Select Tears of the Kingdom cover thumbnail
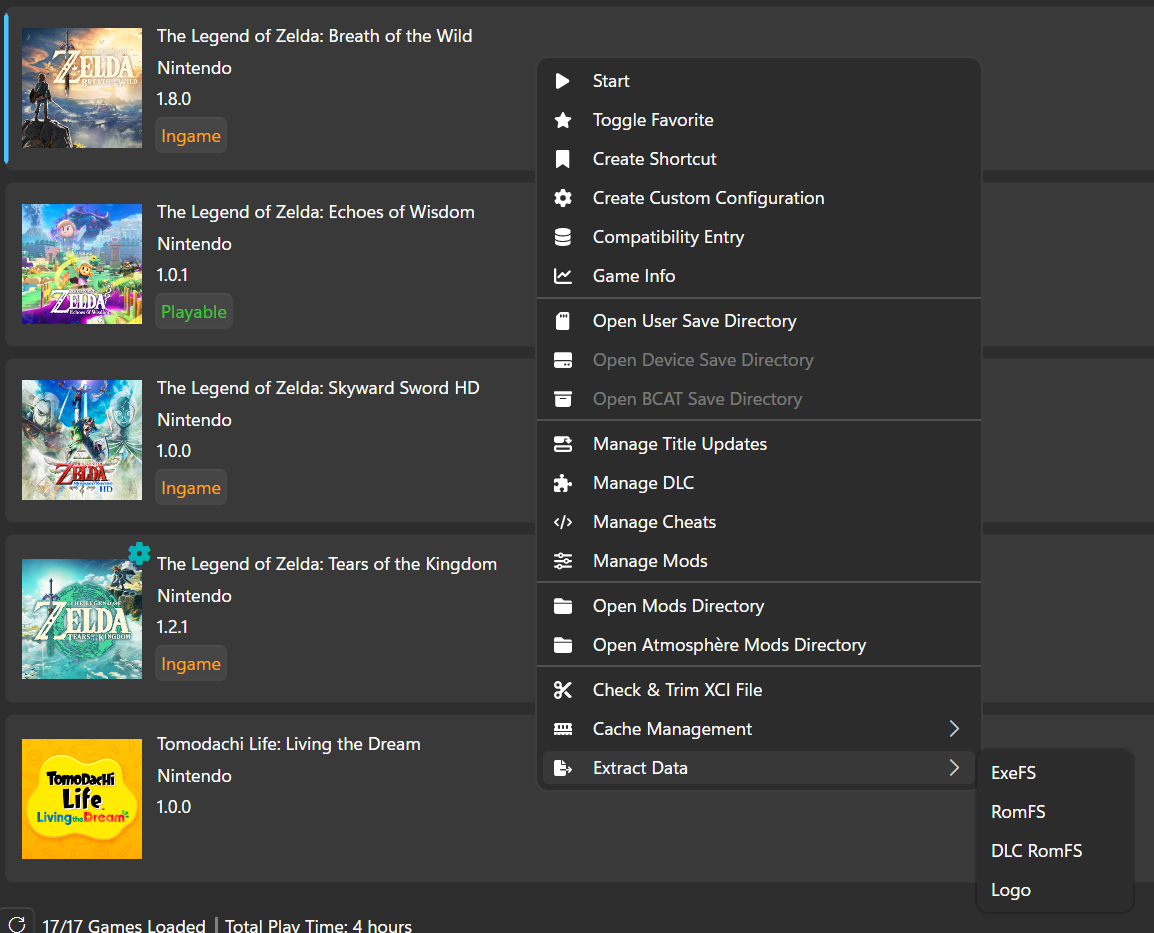The width and height of the screenshot is (1154, 933). point(82,619)
